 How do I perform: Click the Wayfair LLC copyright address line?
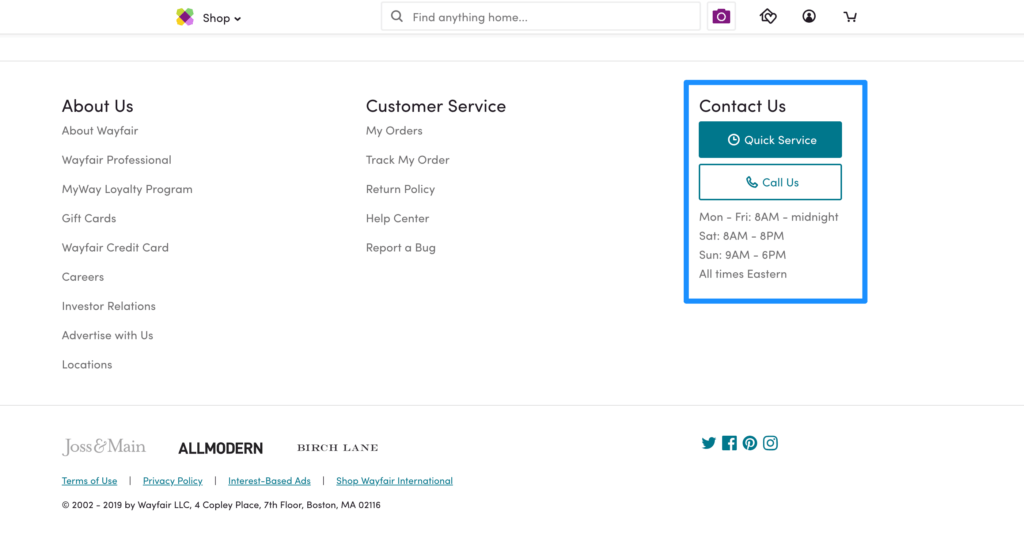tap(221, 505)
